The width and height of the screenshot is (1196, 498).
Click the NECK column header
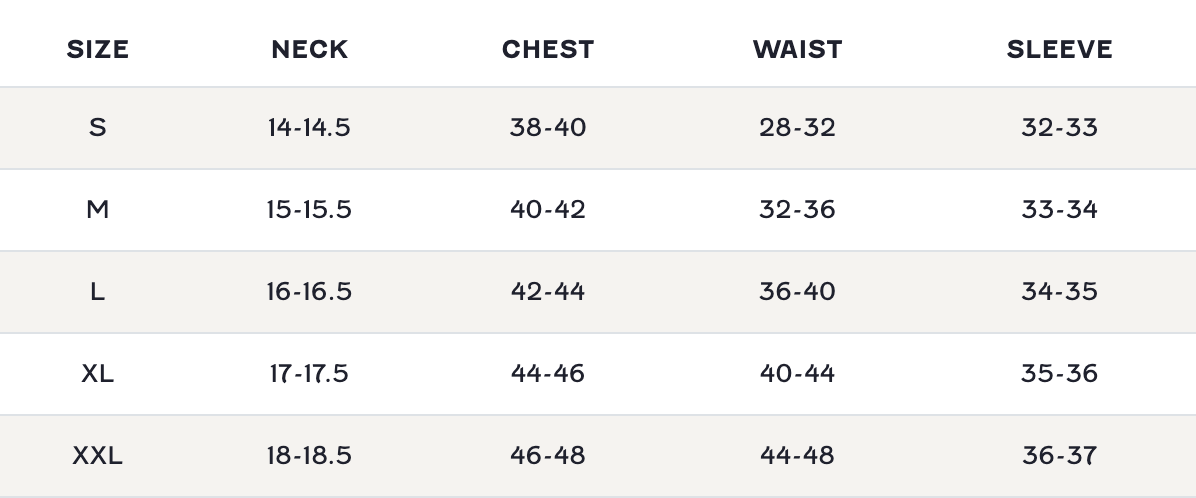(309, 49)
